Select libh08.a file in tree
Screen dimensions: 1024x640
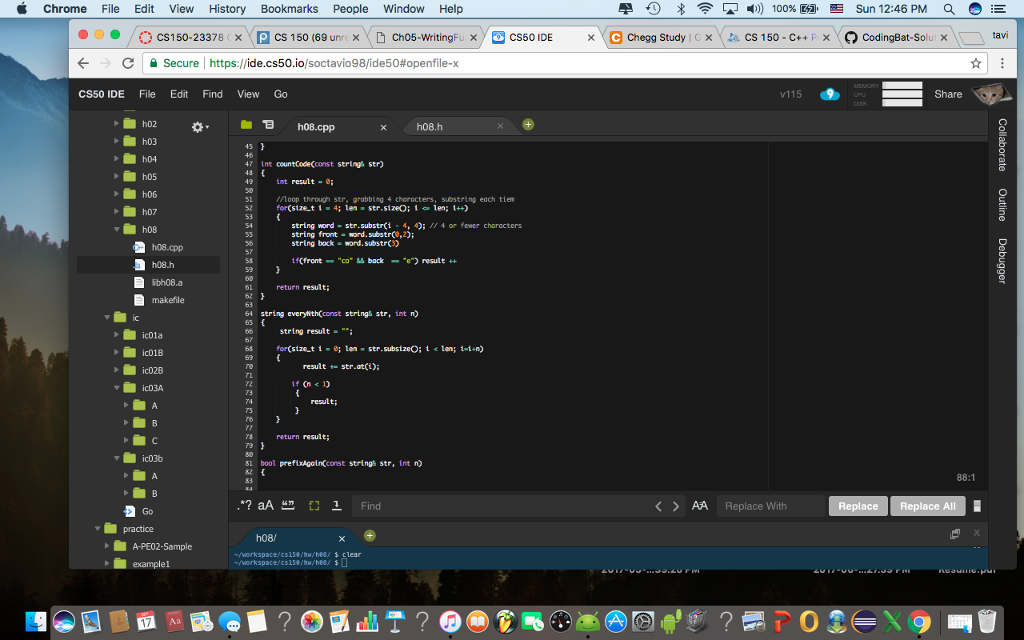tap(167, 282)
